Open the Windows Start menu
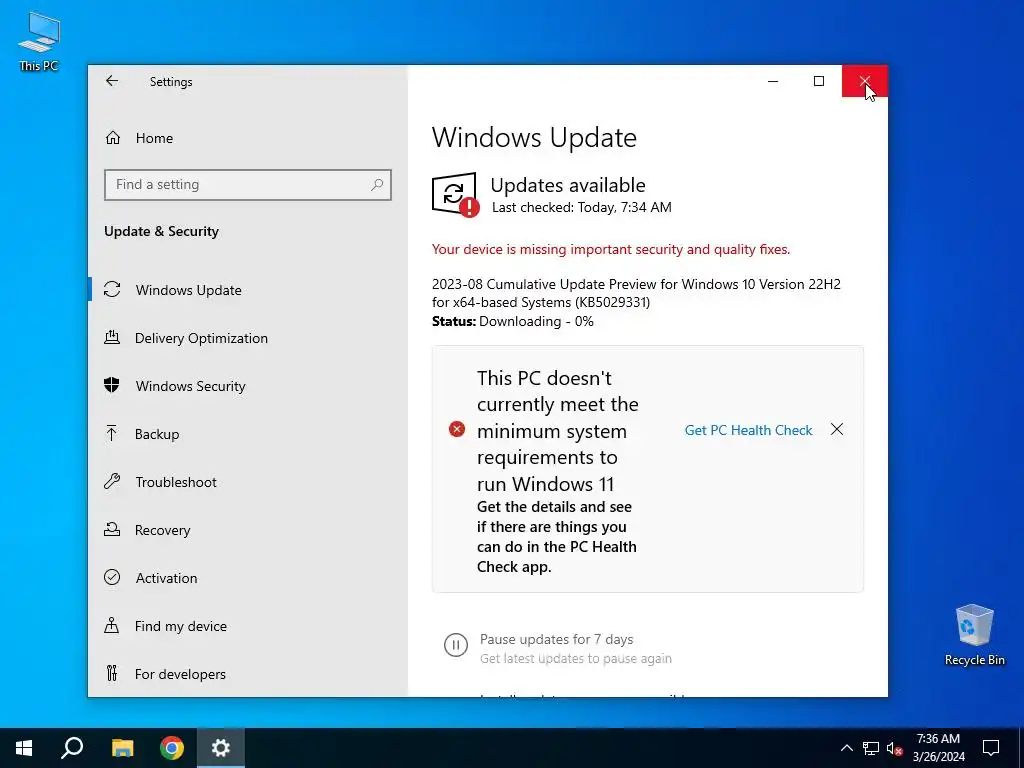 pyautogui.click(x=24, y=748)
